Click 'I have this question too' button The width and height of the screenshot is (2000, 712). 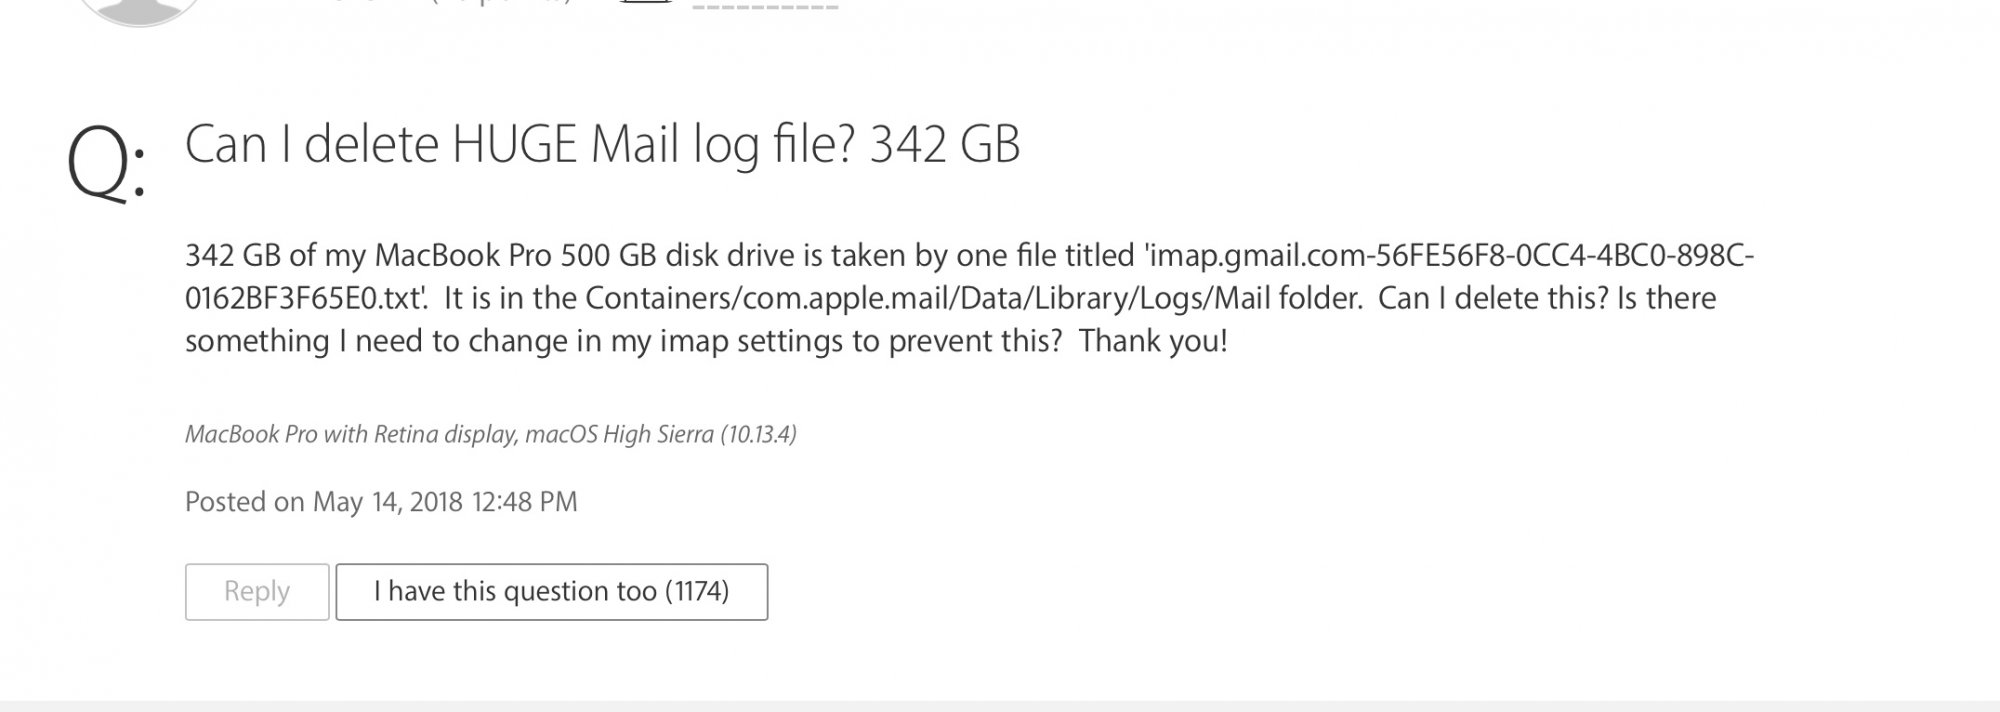pos(551,592)
